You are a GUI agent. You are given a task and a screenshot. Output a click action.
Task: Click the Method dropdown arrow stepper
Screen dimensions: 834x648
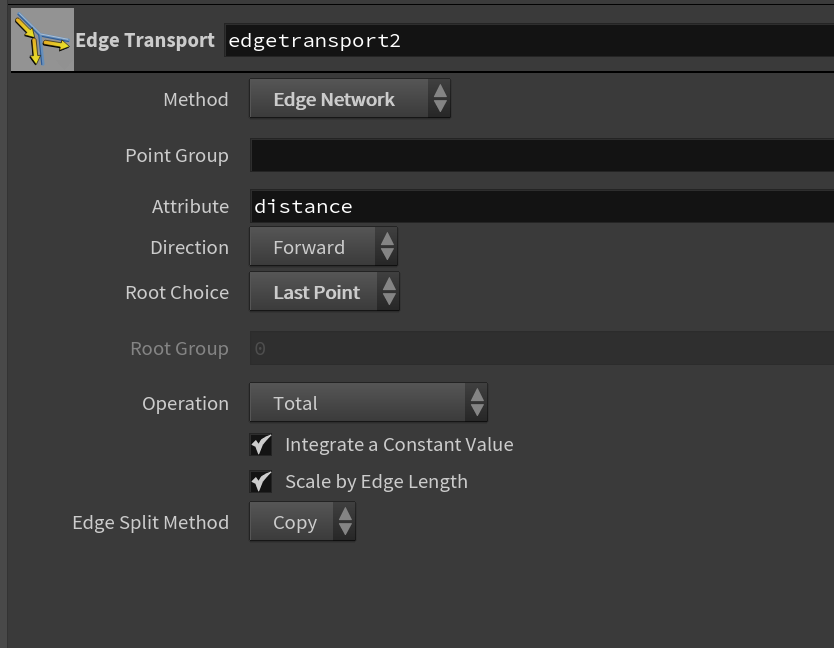pos(440,98)
